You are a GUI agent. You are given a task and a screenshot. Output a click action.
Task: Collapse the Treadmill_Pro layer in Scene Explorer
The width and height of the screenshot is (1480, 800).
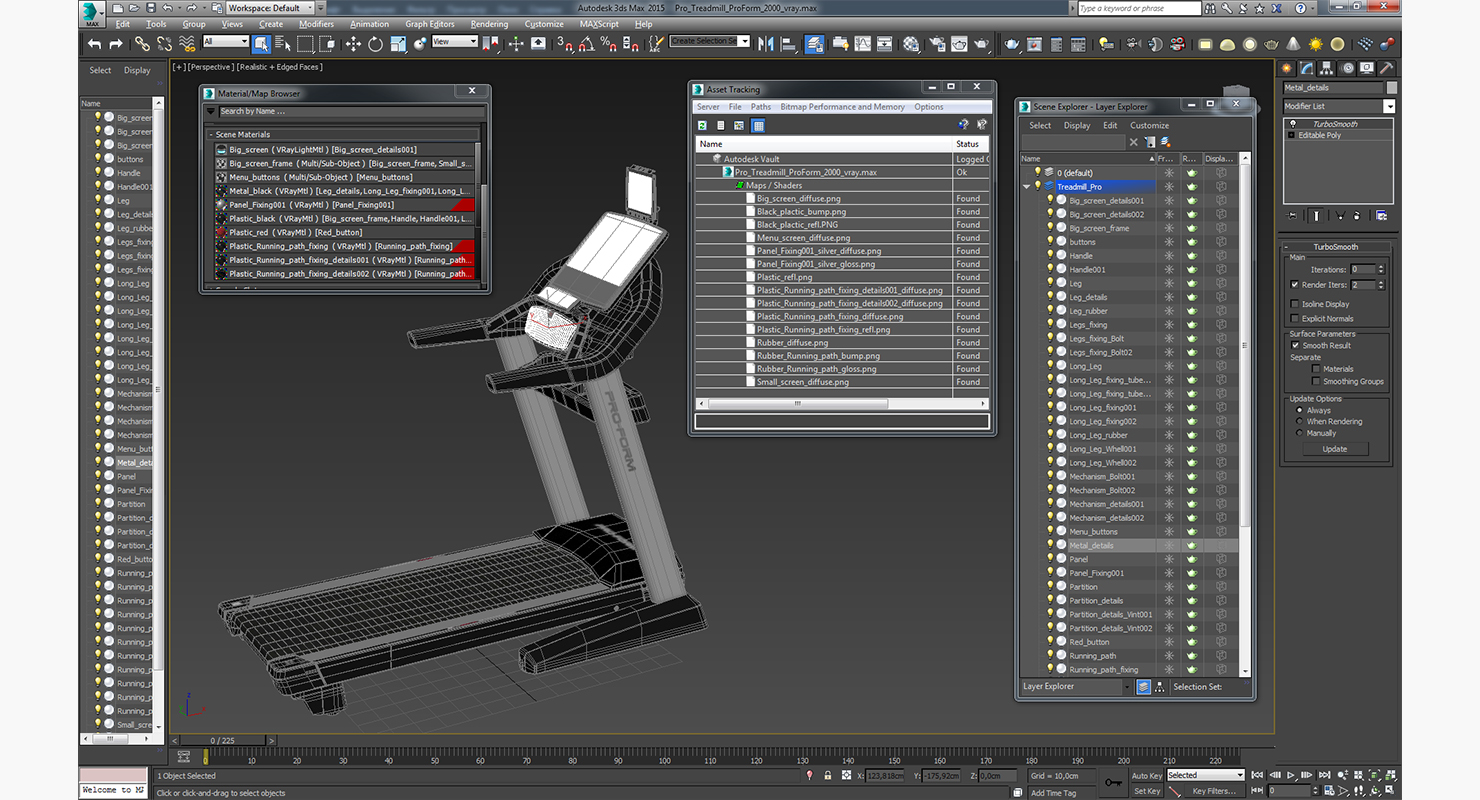click(1026, 187)
